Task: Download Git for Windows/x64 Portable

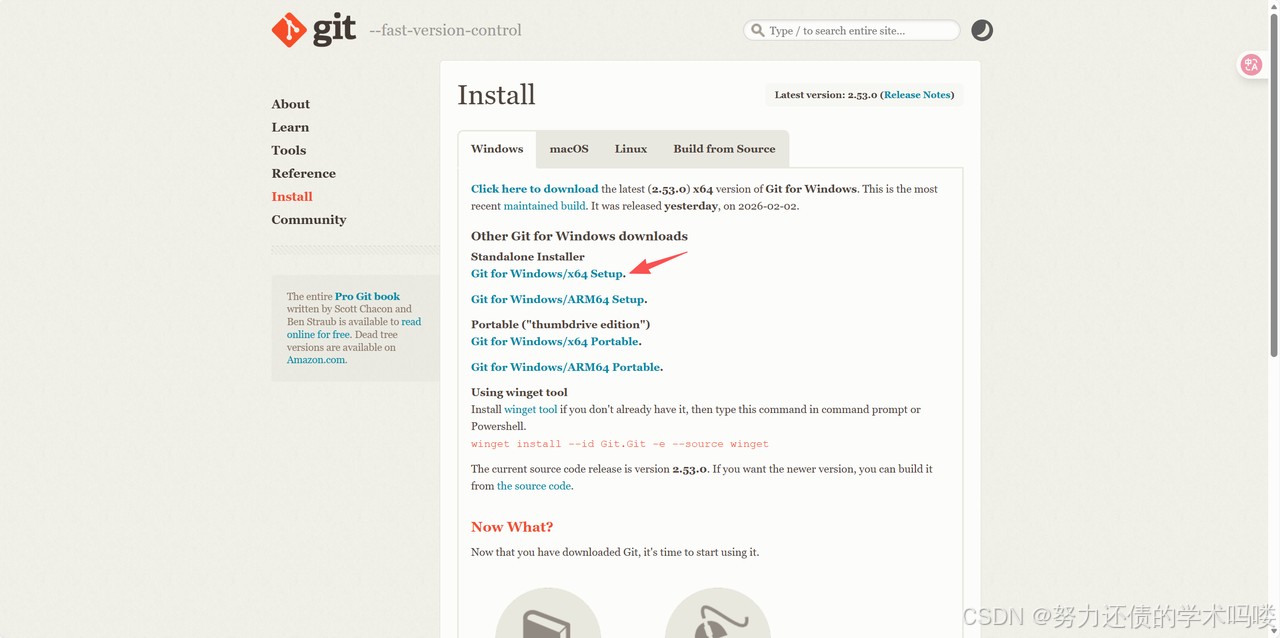Action: [555, 342]
